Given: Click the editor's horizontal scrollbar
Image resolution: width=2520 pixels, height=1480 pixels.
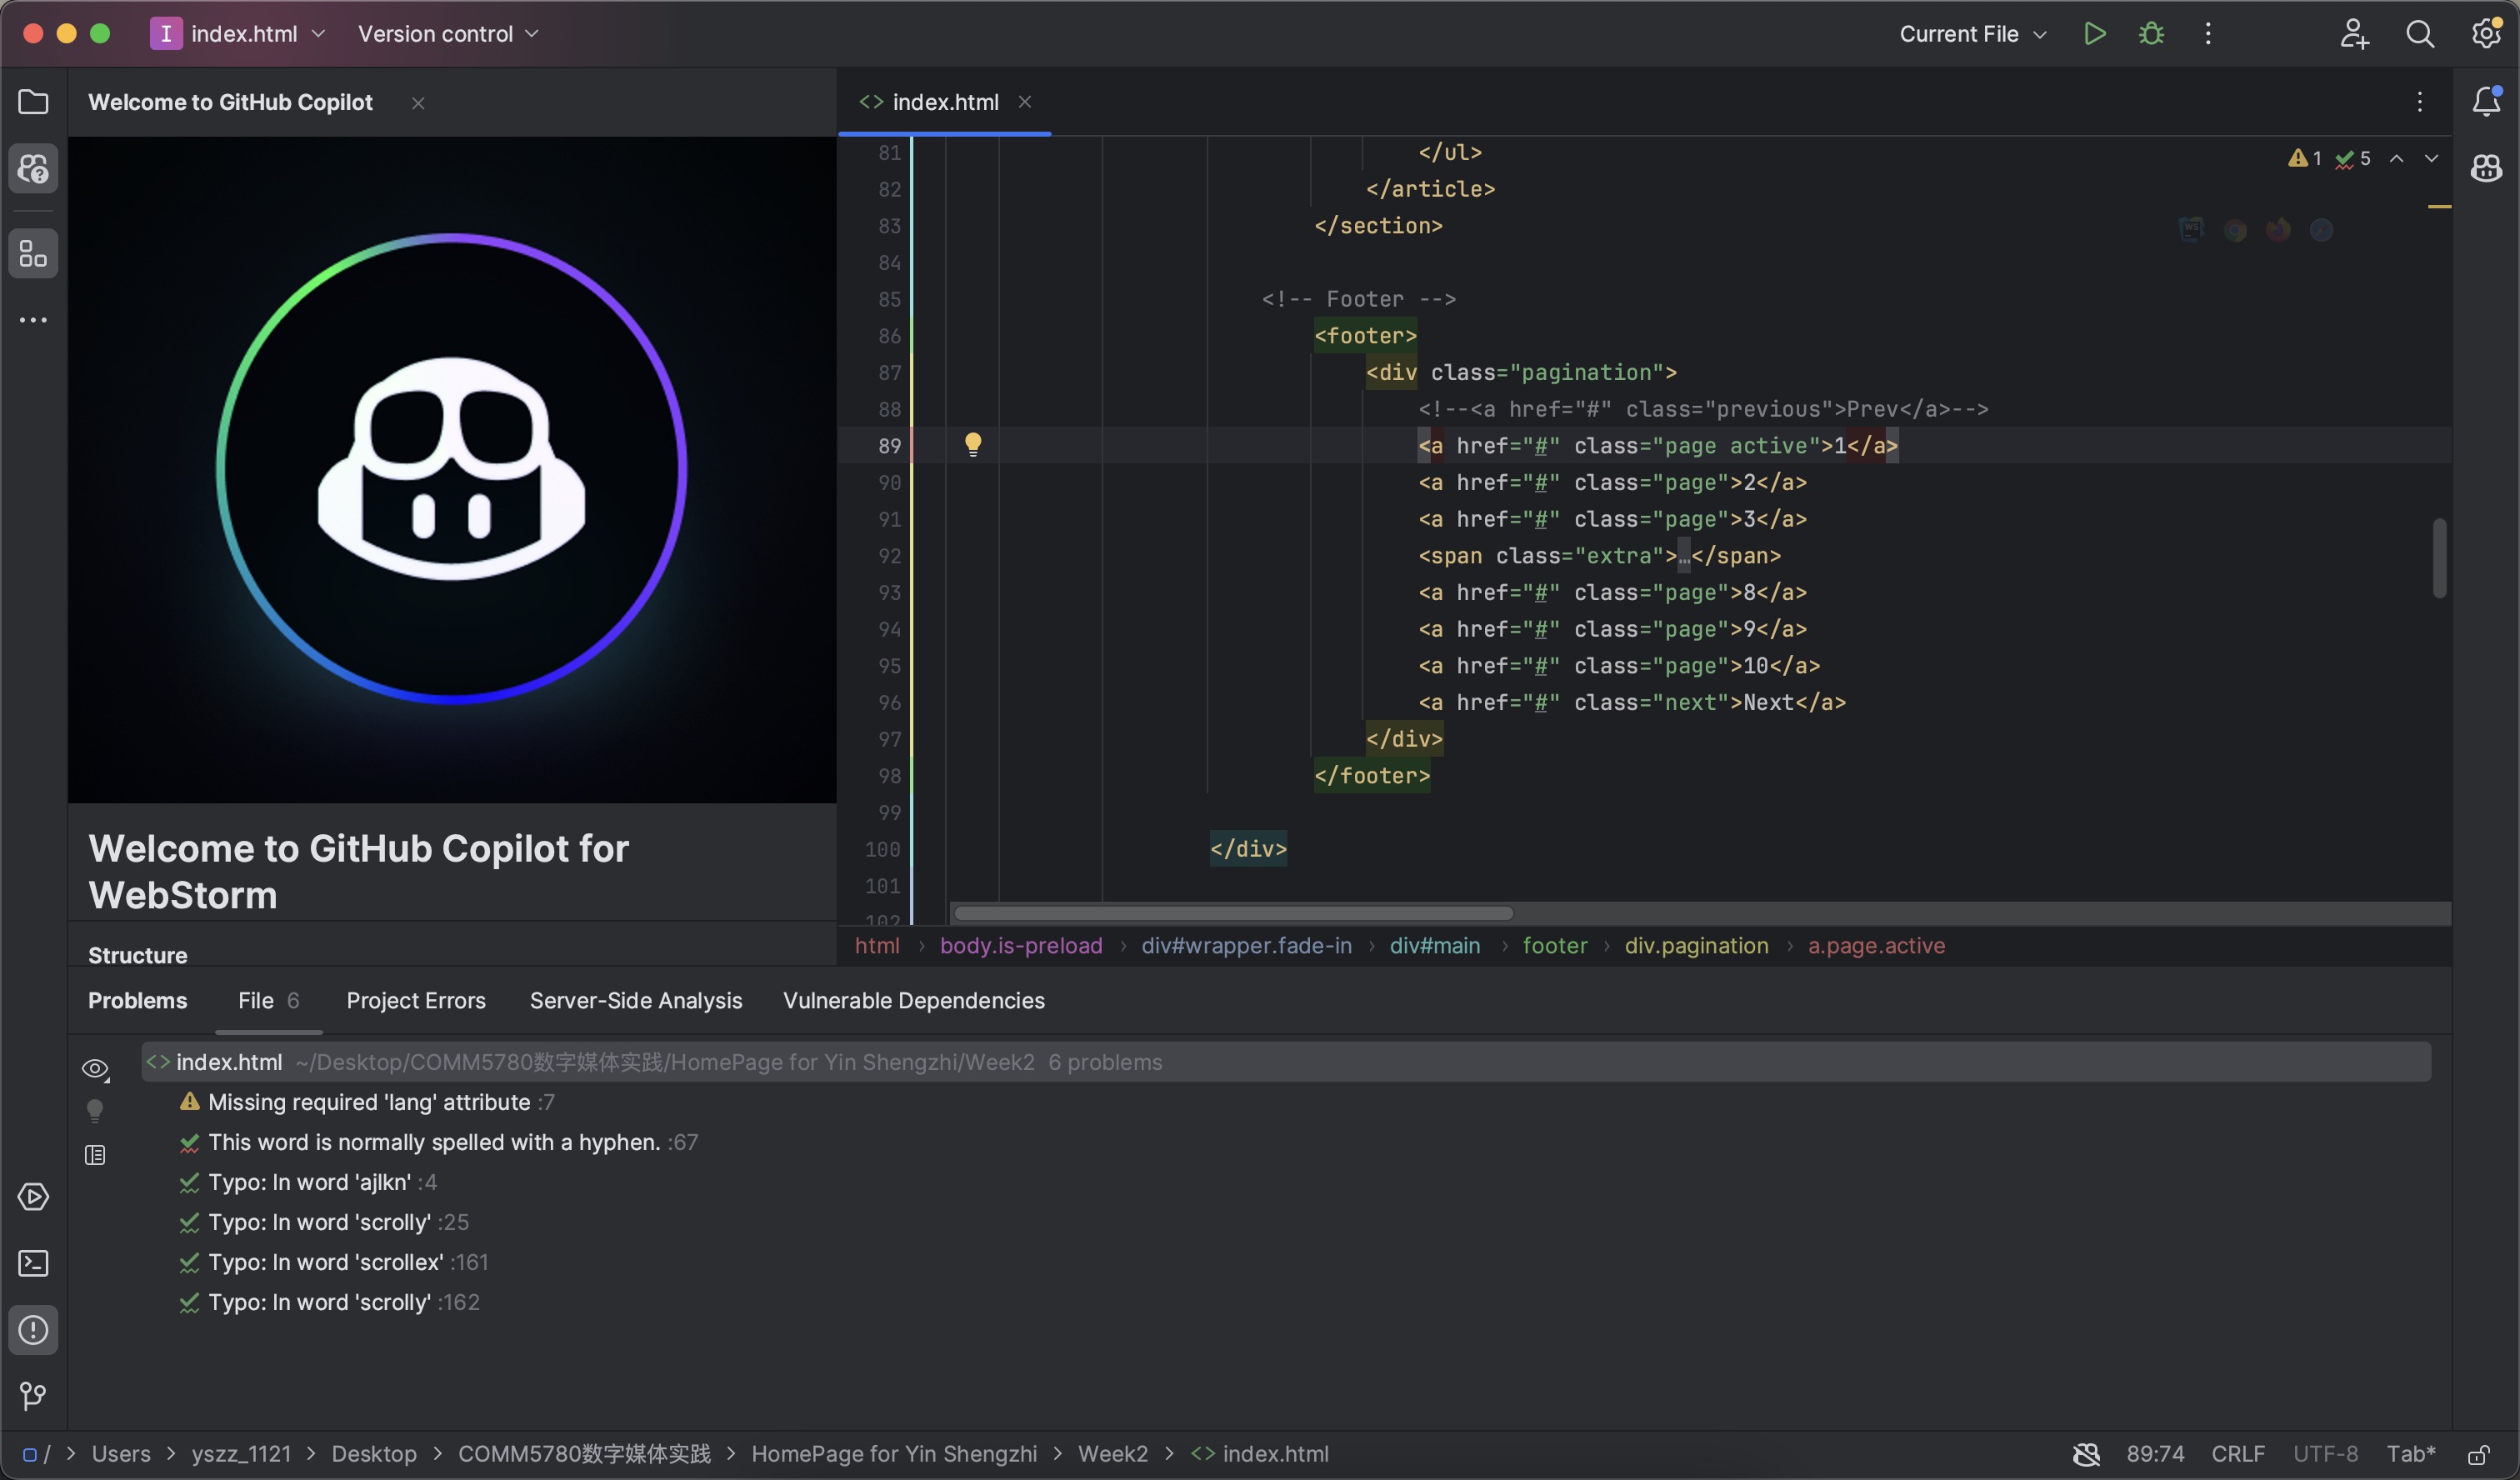Looking at the screenshot, I should coord(1232,912).
